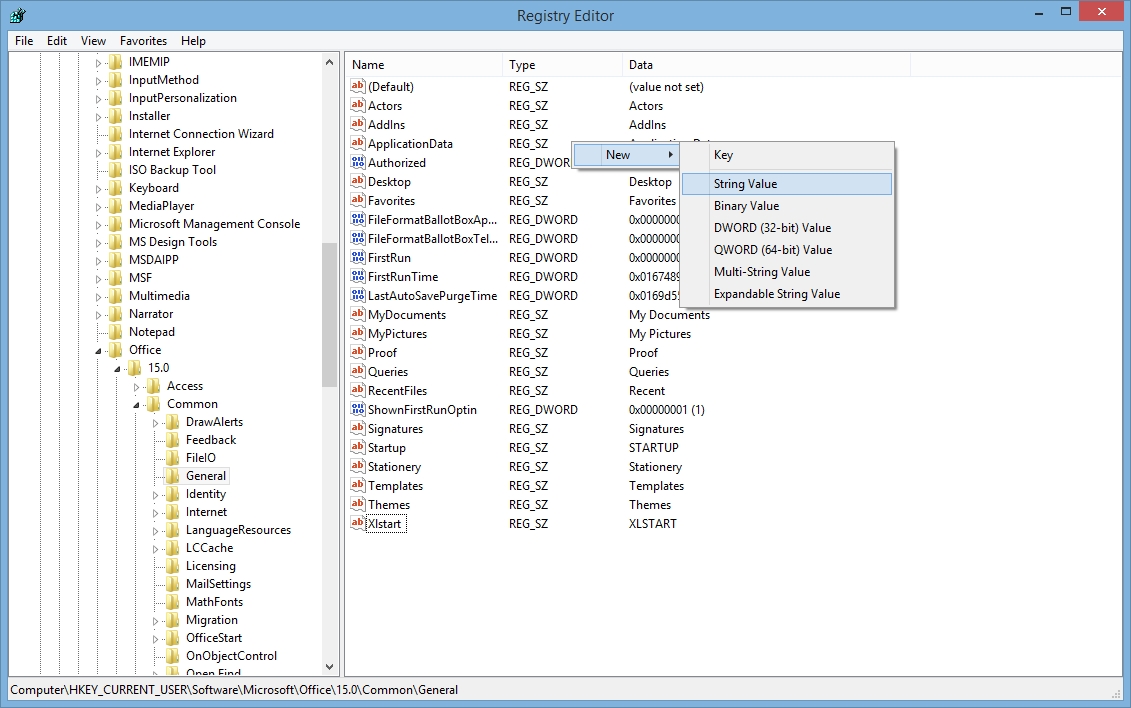1131x708 pixels.
Task: Select the Themes value name
Action: coord(389,505)
